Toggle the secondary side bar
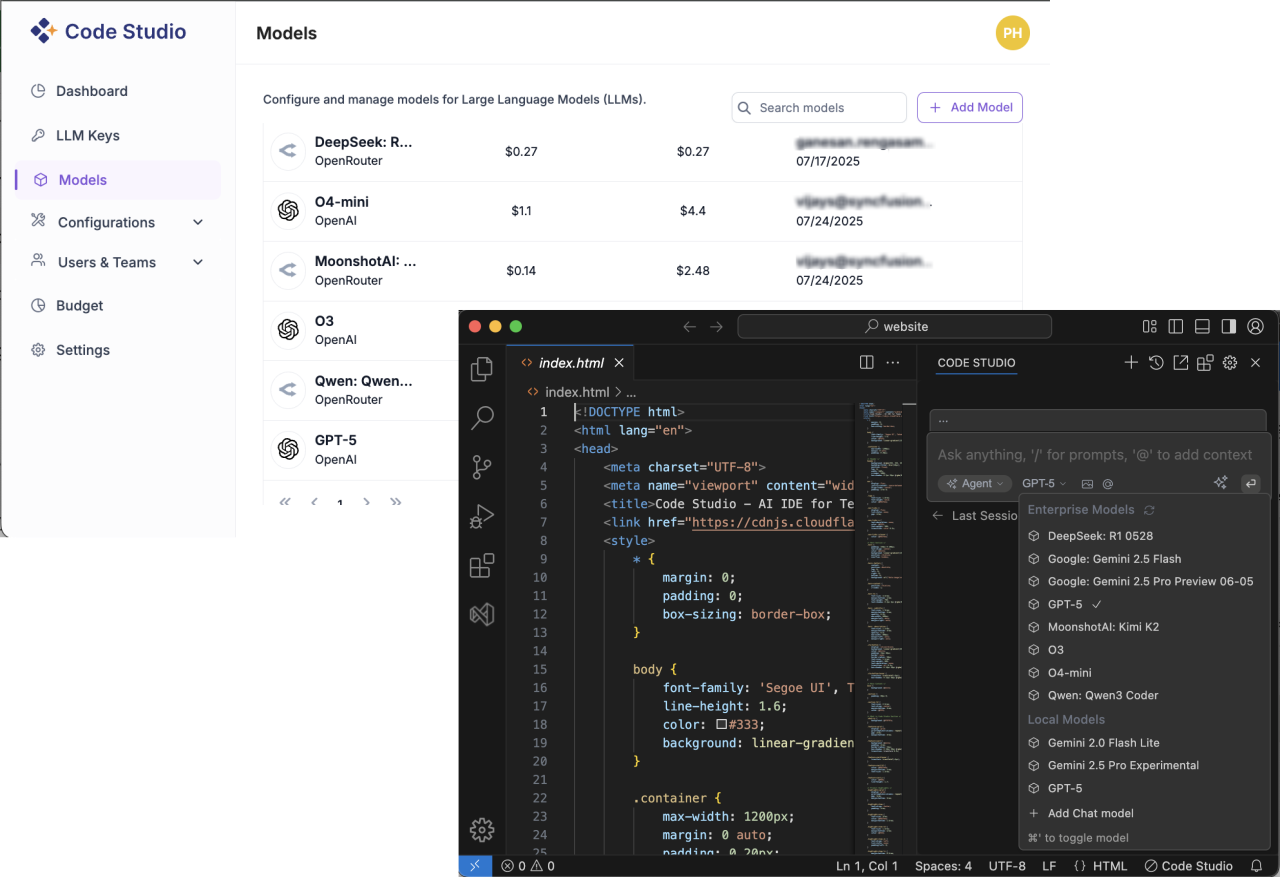 [x=1228, y=325]
